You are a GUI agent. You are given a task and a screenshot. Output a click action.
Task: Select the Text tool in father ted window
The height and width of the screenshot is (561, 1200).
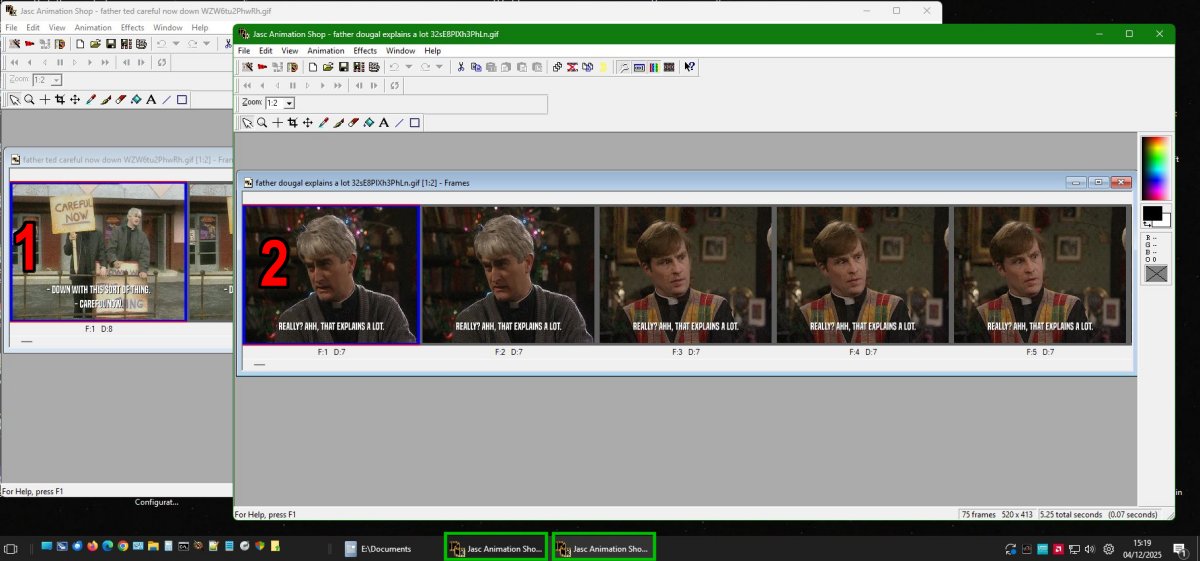tap(151, 99)
